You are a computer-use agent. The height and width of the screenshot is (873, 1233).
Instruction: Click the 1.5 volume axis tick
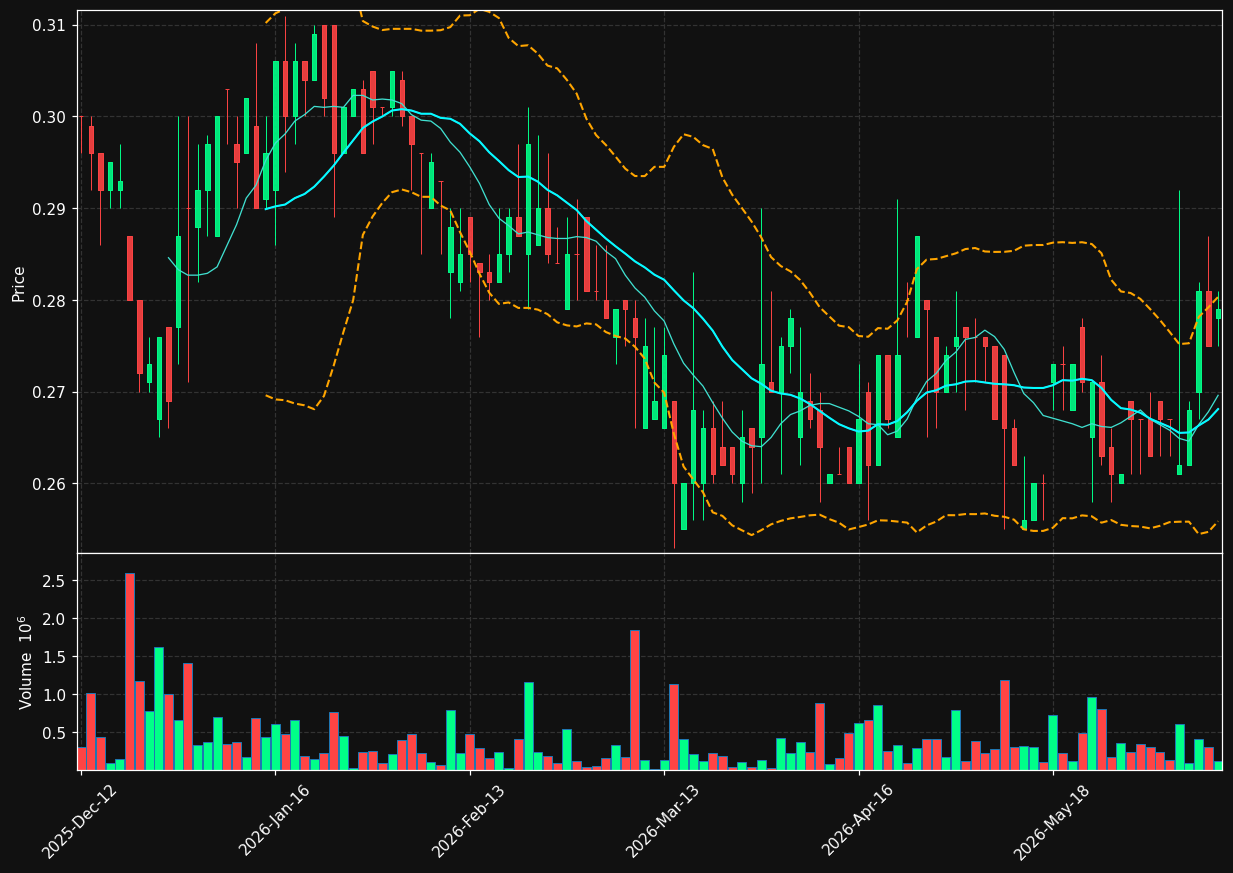pyautogui.click(x=55, y=657)
